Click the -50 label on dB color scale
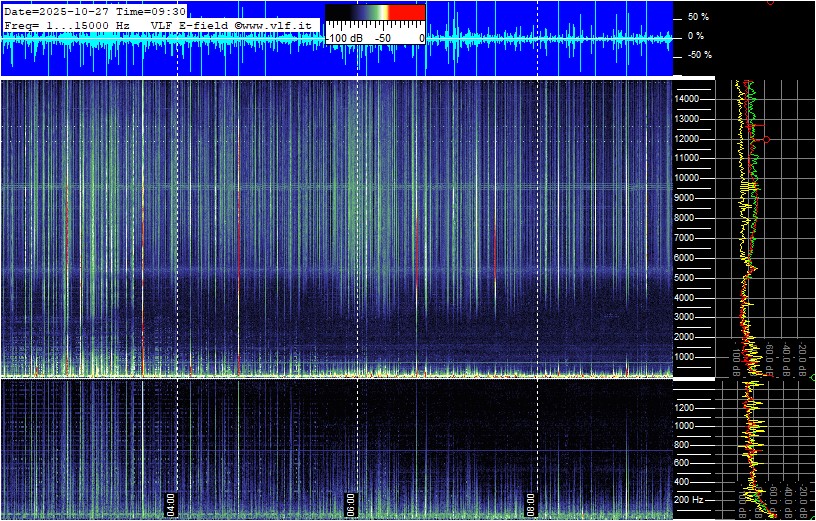The height and width of the screenshot is (521, 816). pyautogui.click(x=382, y=38)
